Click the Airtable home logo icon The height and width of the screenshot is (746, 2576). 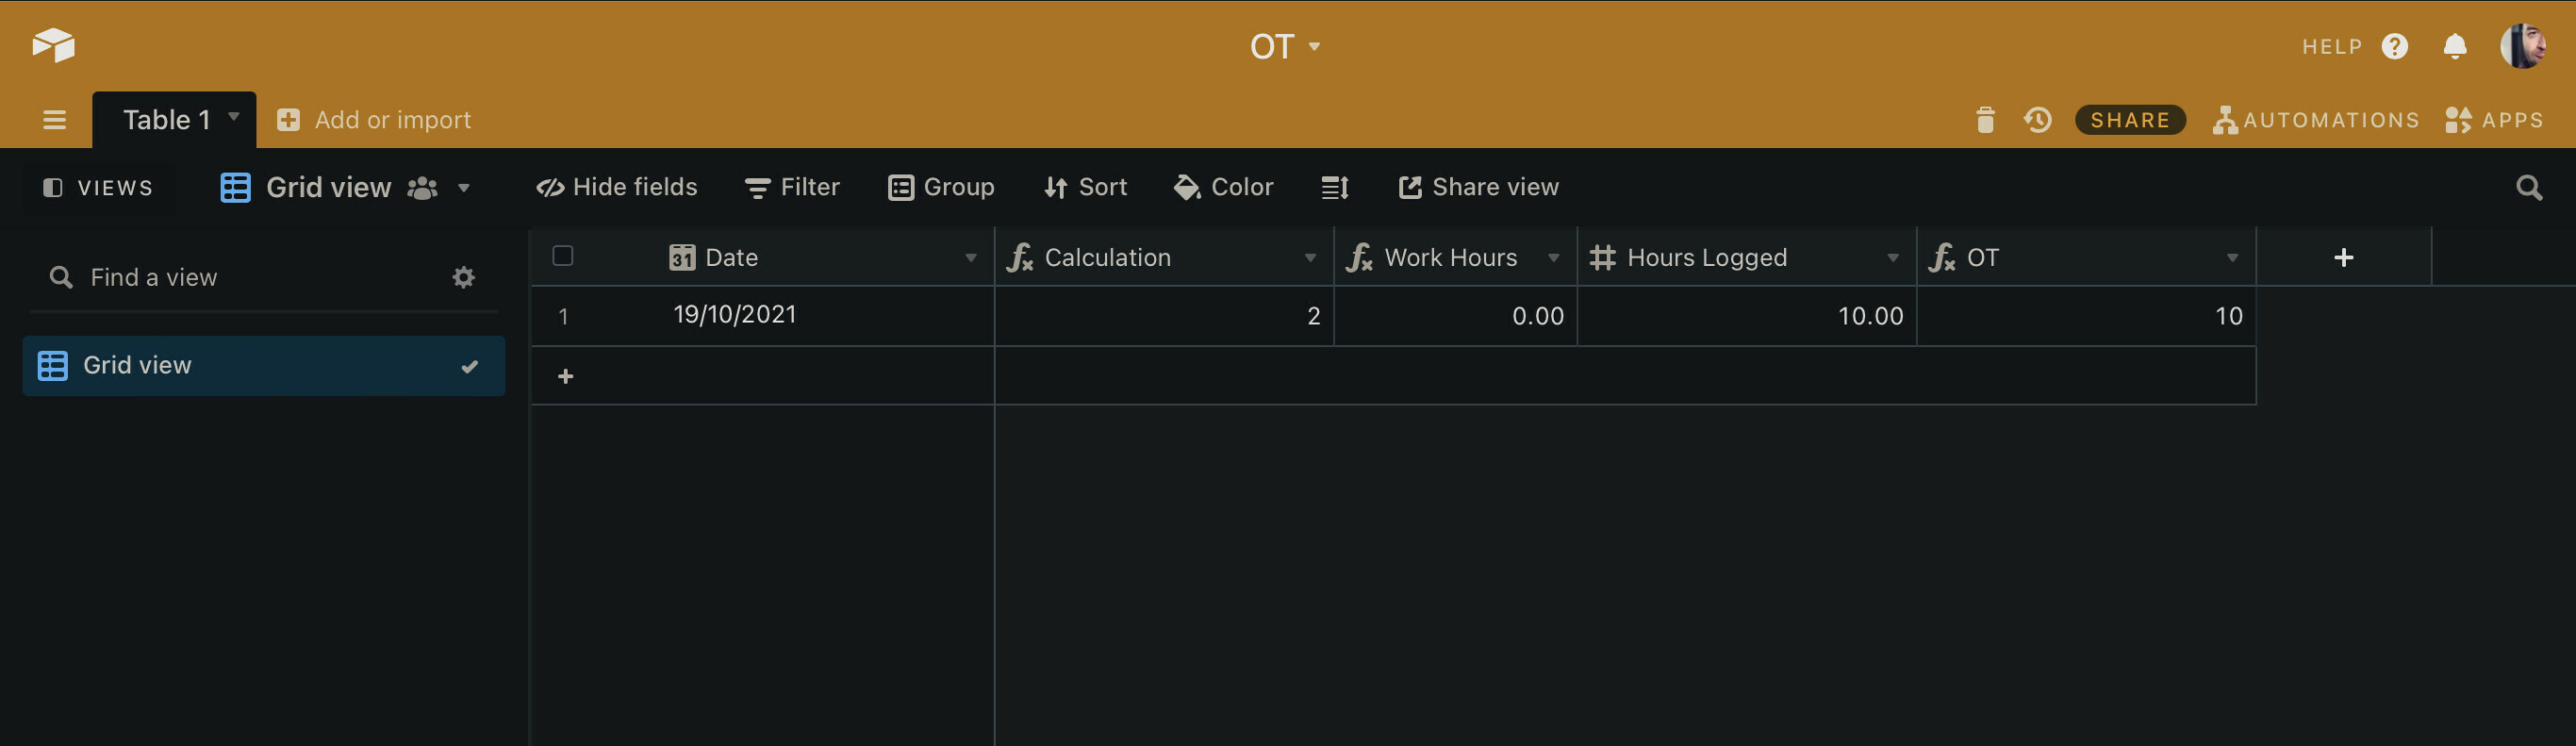point(53,45)
